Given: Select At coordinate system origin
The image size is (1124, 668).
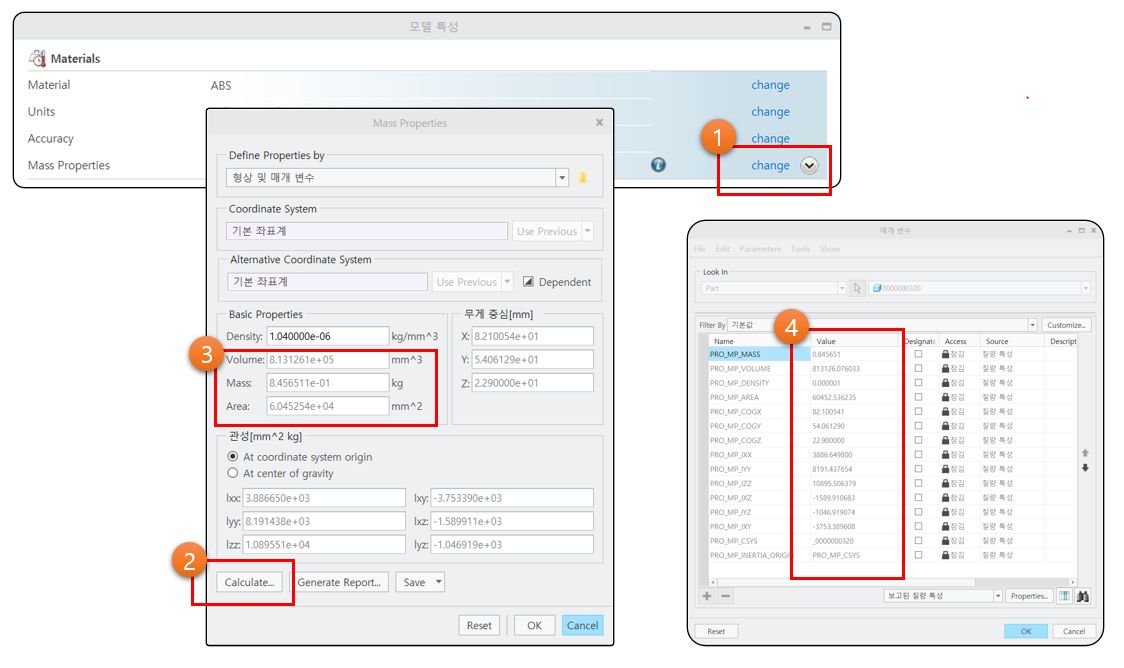Looking at the screenshot, I should point(232,457).
